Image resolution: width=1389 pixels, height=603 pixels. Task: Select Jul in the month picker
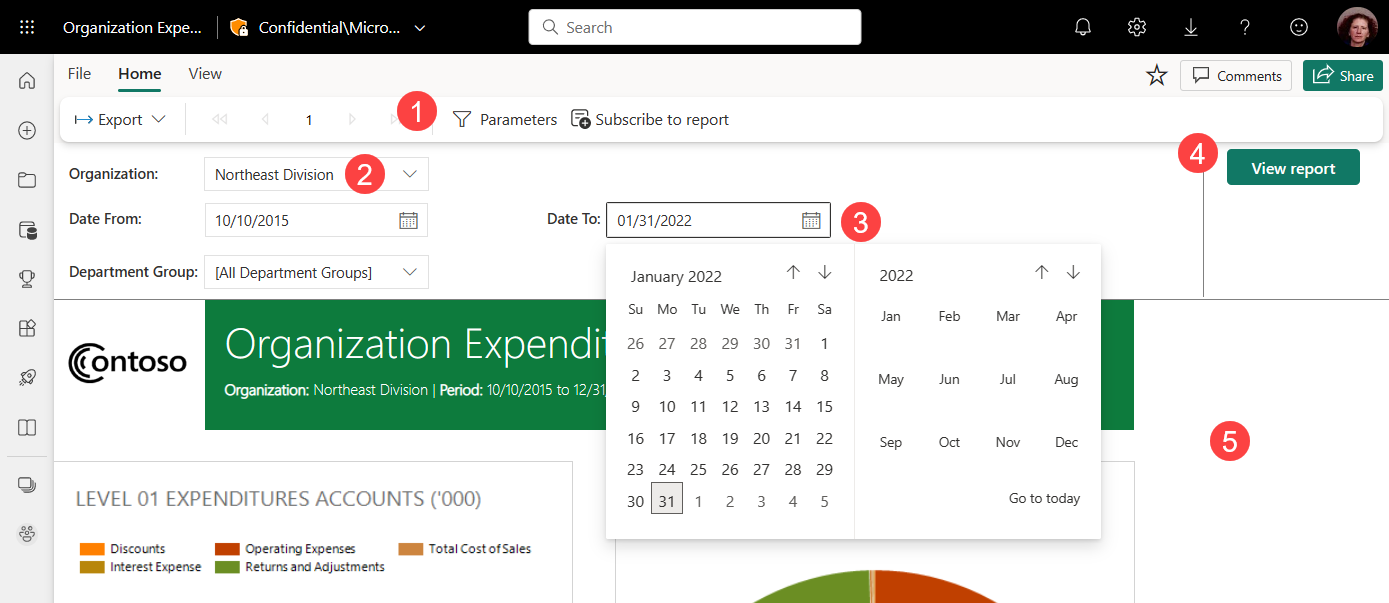pyautogui.click(x=1008, y=379)
